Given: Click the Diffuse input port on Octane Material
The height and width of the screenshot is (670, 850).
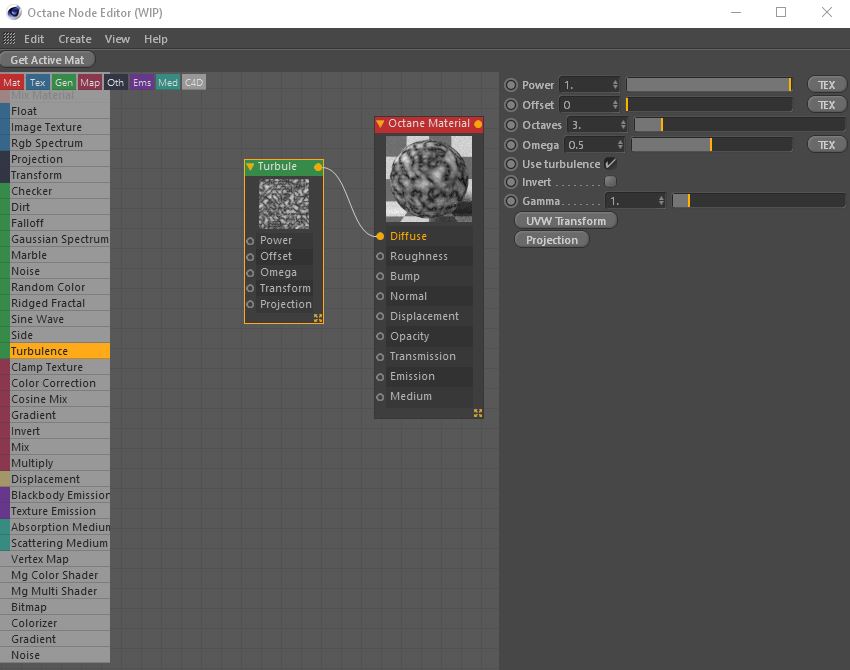Looking at the screenshot, I should (381, 236).
